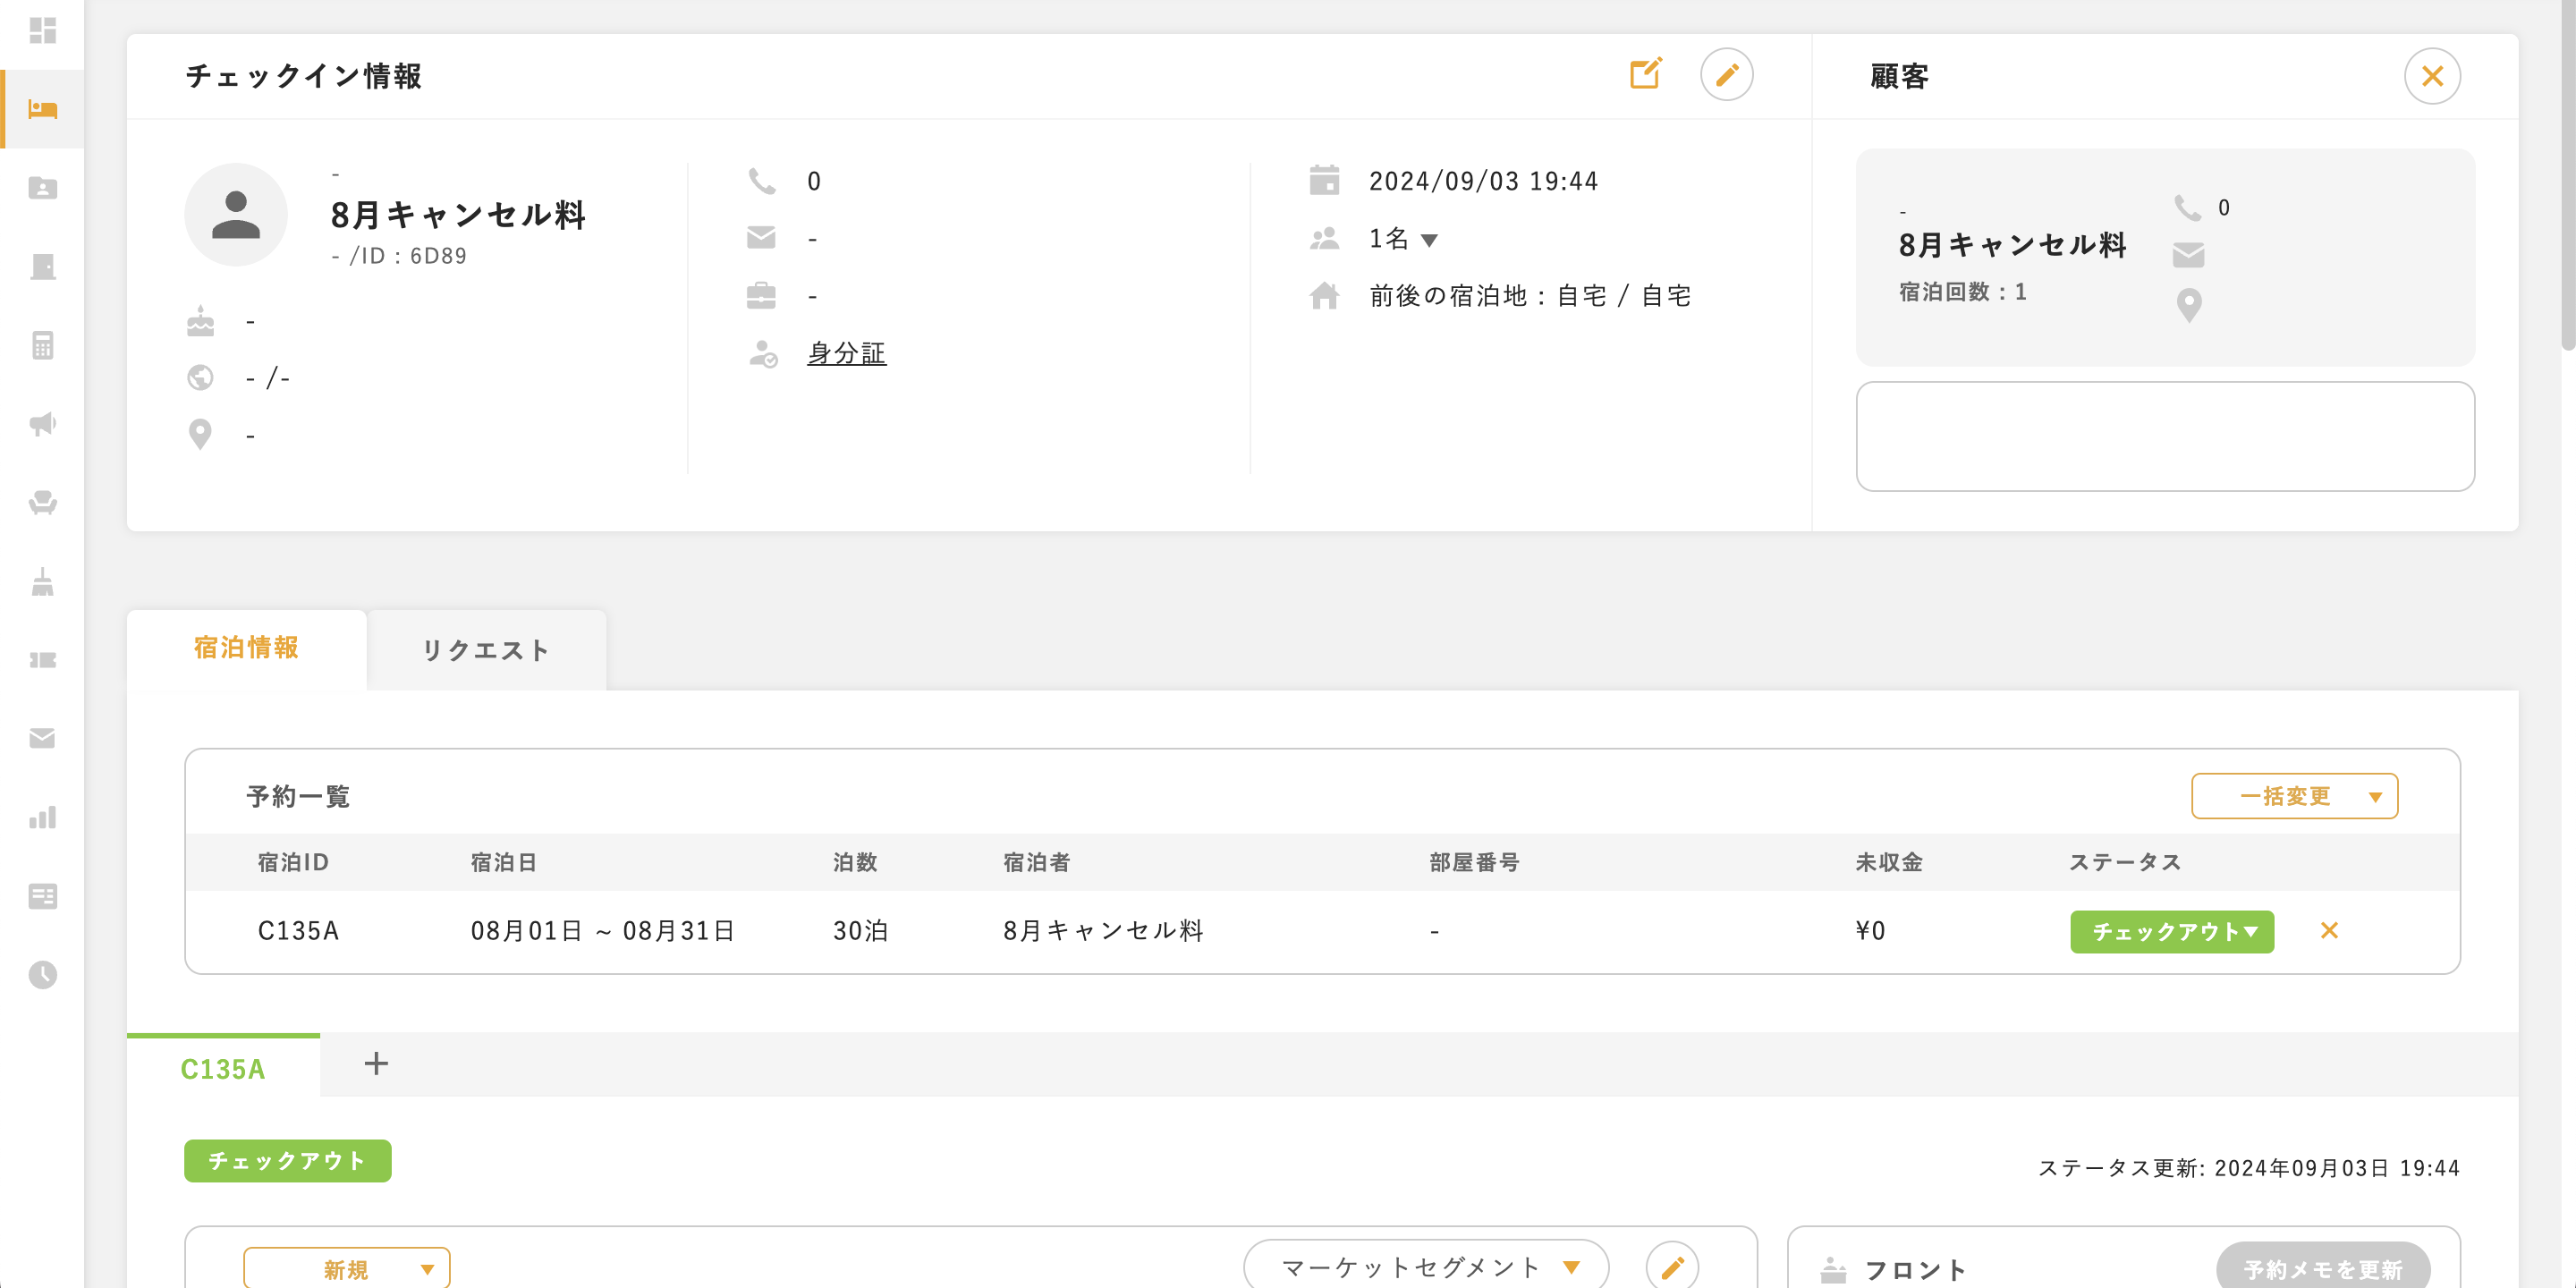Open the 新規 dropdown
The height and width of the screenshot is (1288, 2576).
[x=346, y=1269]
